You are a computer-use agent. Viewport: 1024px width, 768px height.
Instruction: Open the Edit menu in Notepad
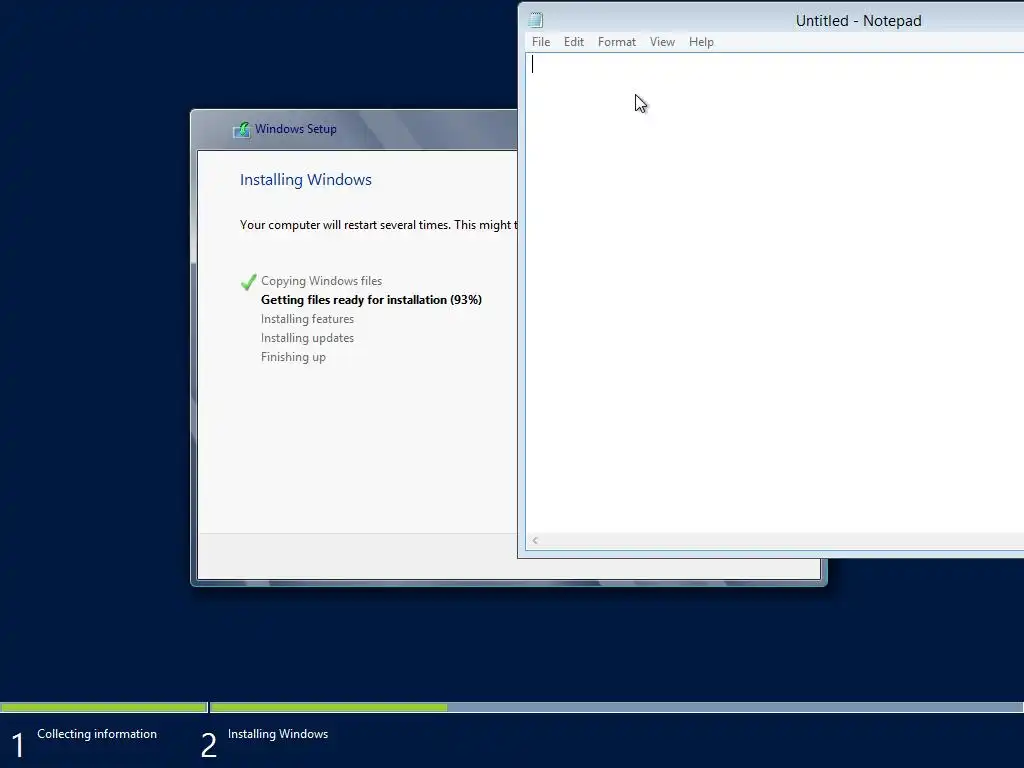(x=573, y=42)
